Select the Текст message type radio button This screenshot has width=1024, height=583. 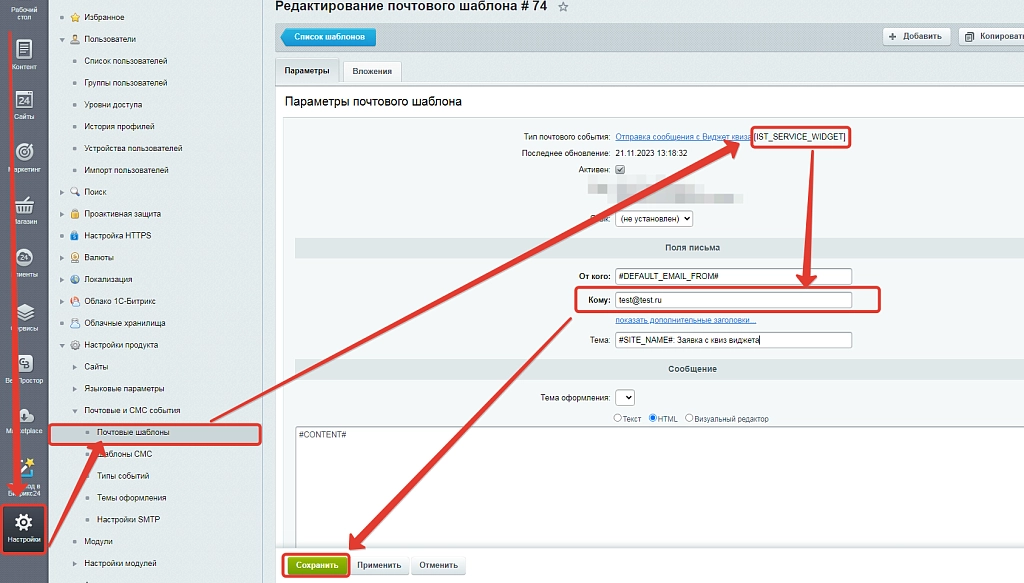(x=617, y=418)
